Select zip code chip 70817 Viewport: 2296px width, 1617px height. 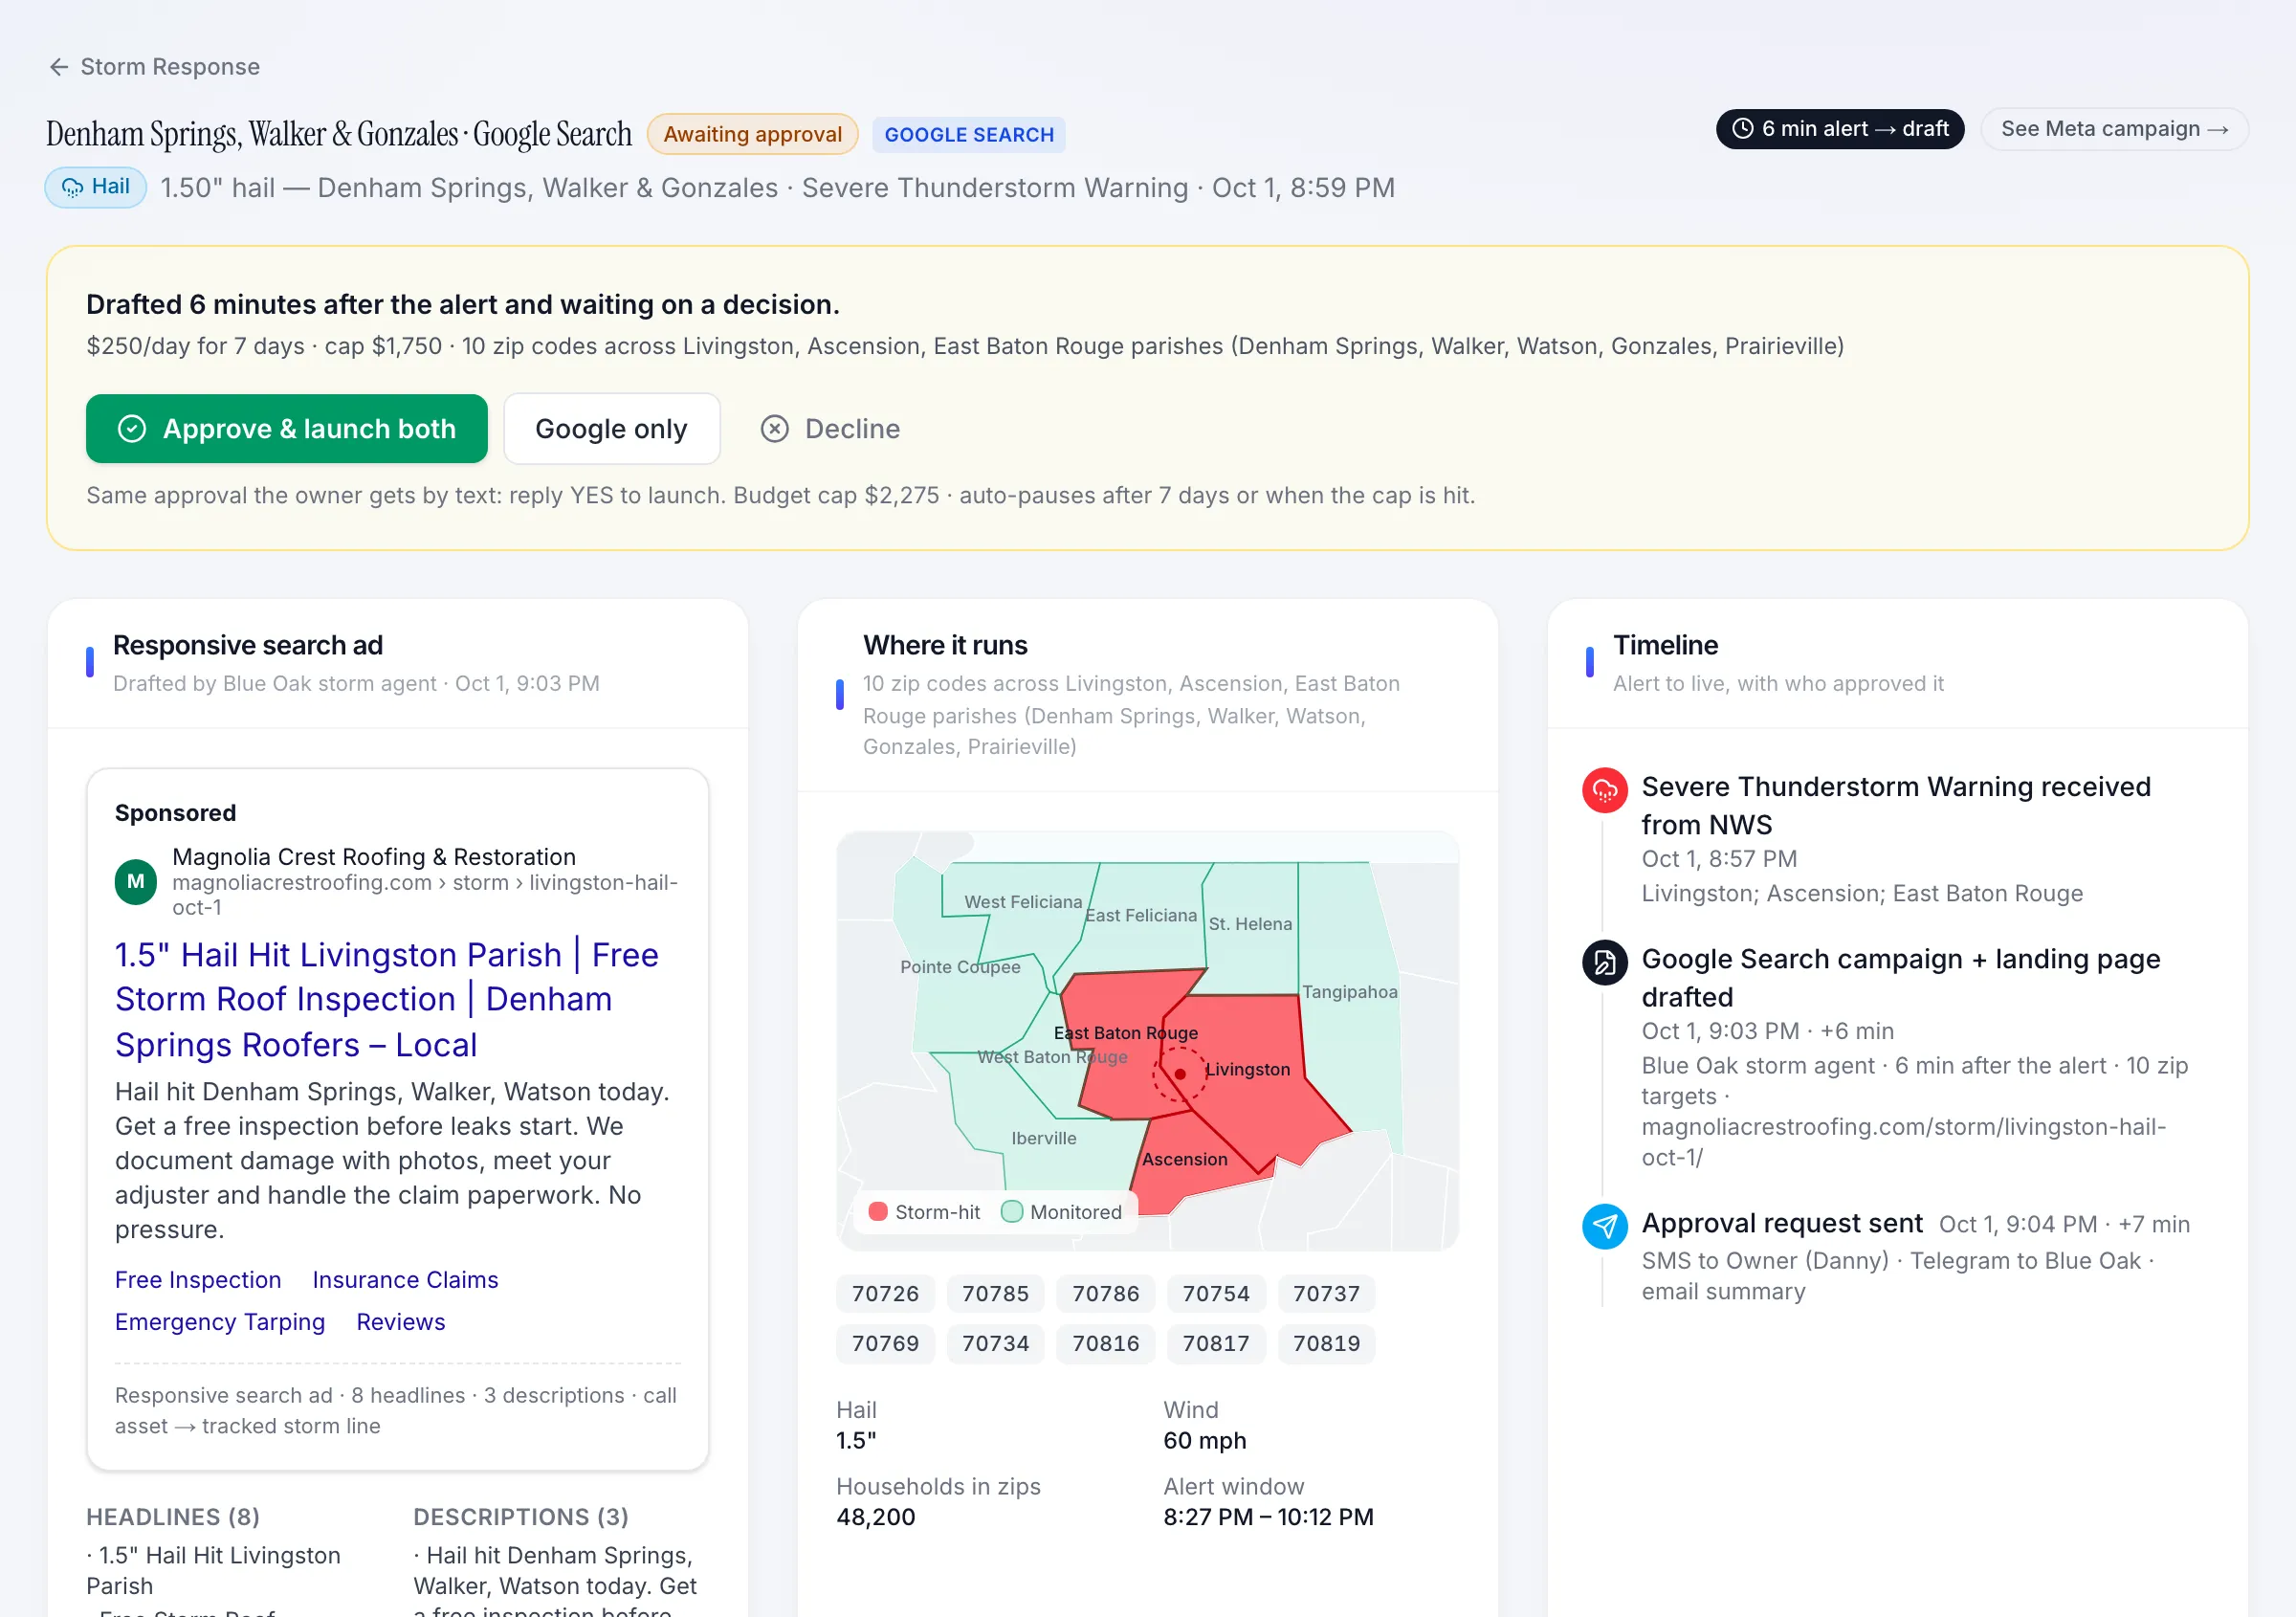(x=1216, y=1343)
